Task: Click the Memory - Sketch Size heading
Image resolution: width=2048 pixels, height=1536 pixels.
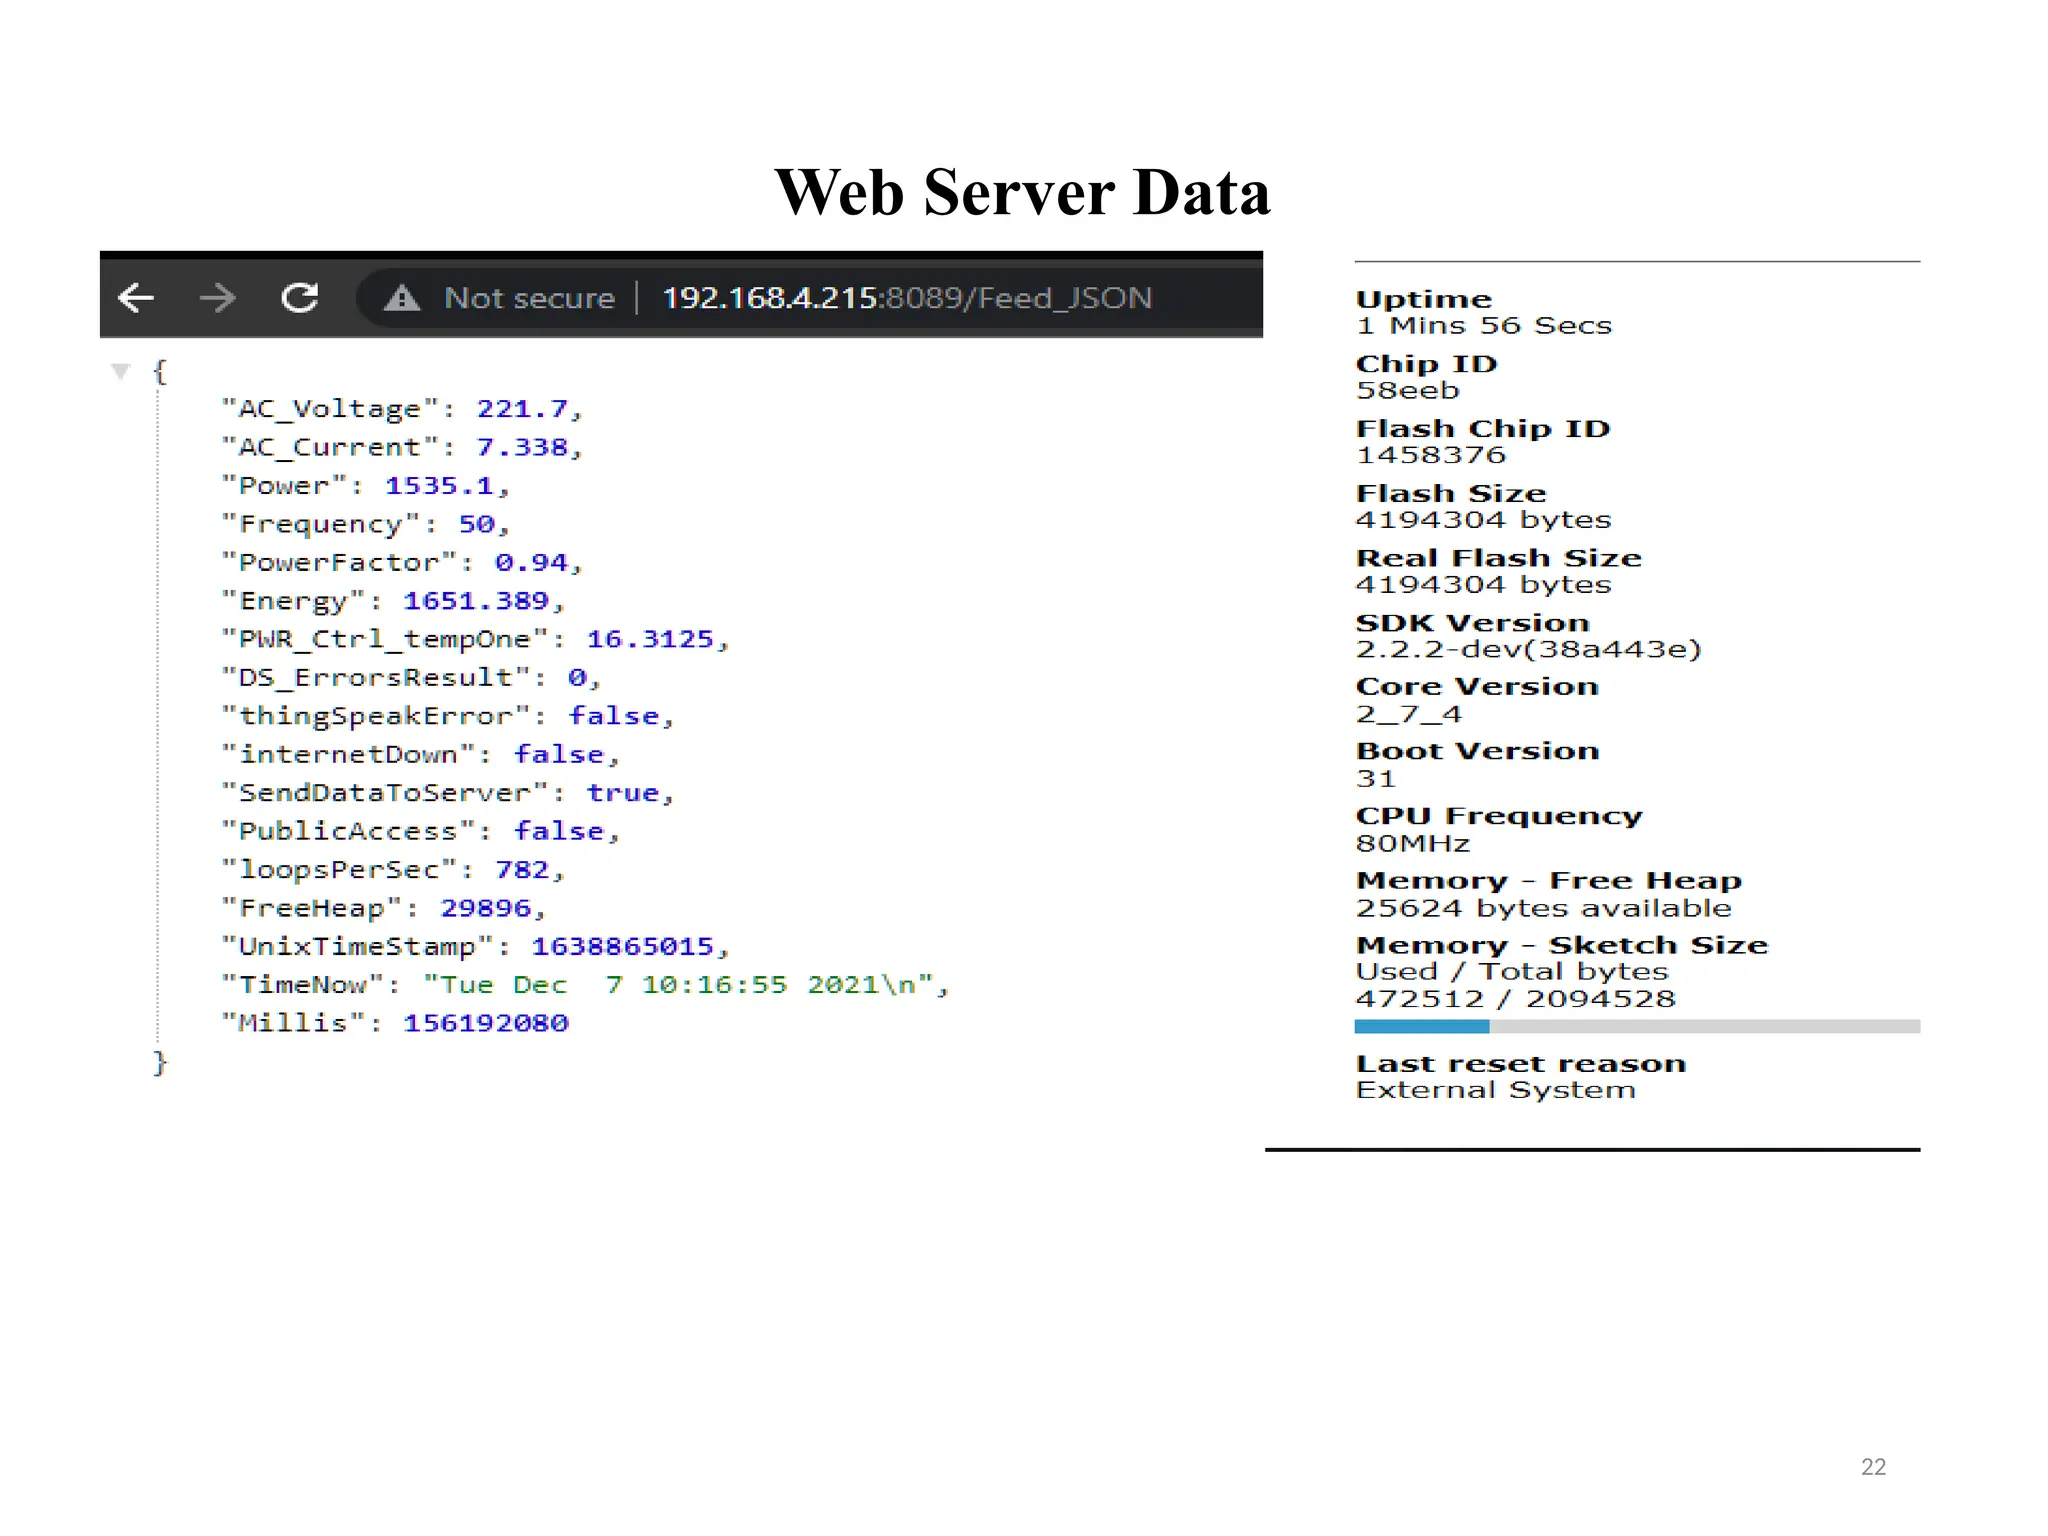Action: pyautogui.click(x=1562, y=946)
